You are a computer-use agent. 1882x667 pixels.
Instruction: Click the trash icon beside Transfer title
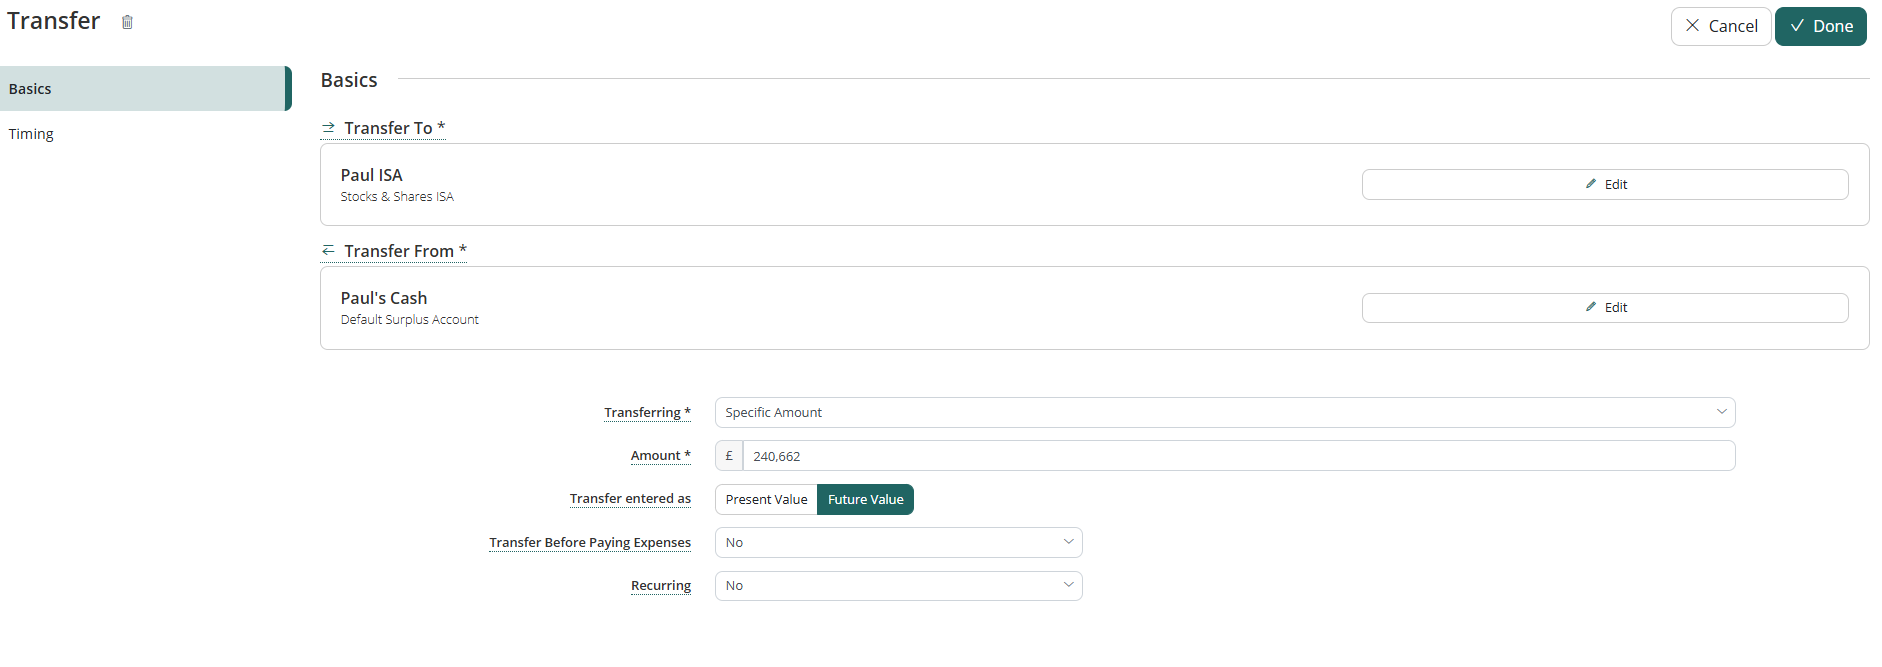127,22
